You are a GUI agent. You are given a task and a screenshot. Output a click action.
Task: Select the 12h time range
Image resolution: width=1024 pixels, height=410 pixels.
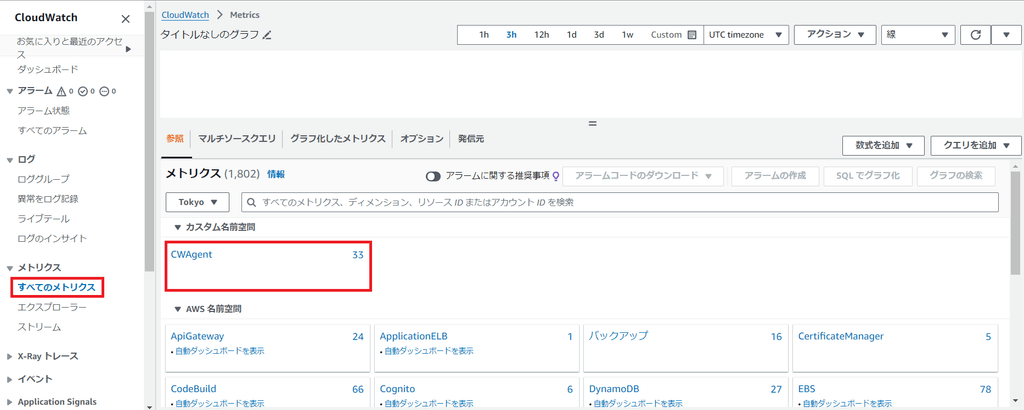[x=541, y=35]
